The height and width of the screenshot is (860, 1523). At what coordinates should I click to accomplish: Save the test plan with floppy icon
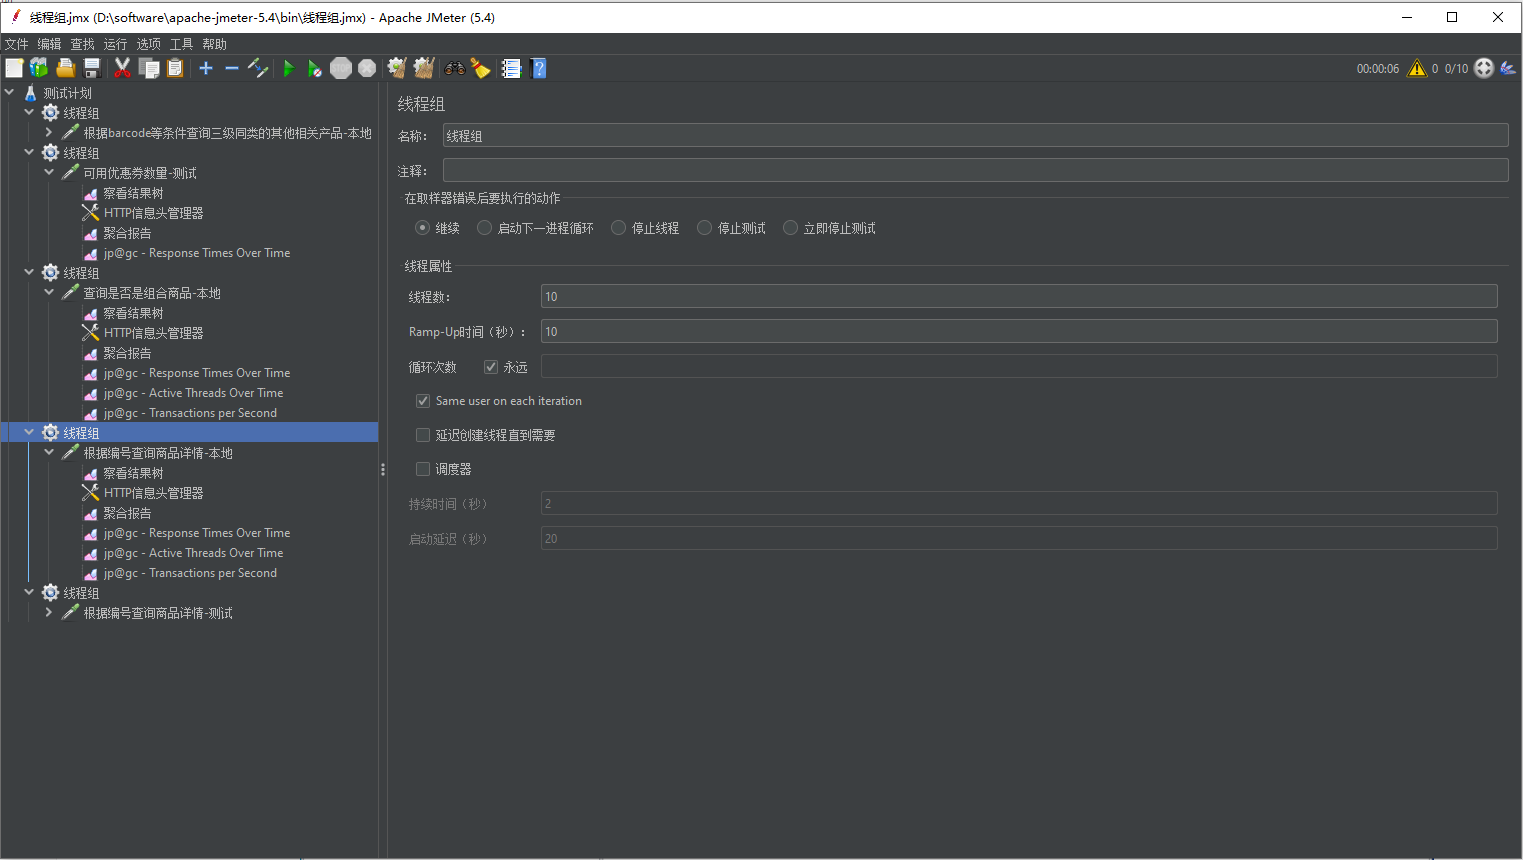click(92, 68)
